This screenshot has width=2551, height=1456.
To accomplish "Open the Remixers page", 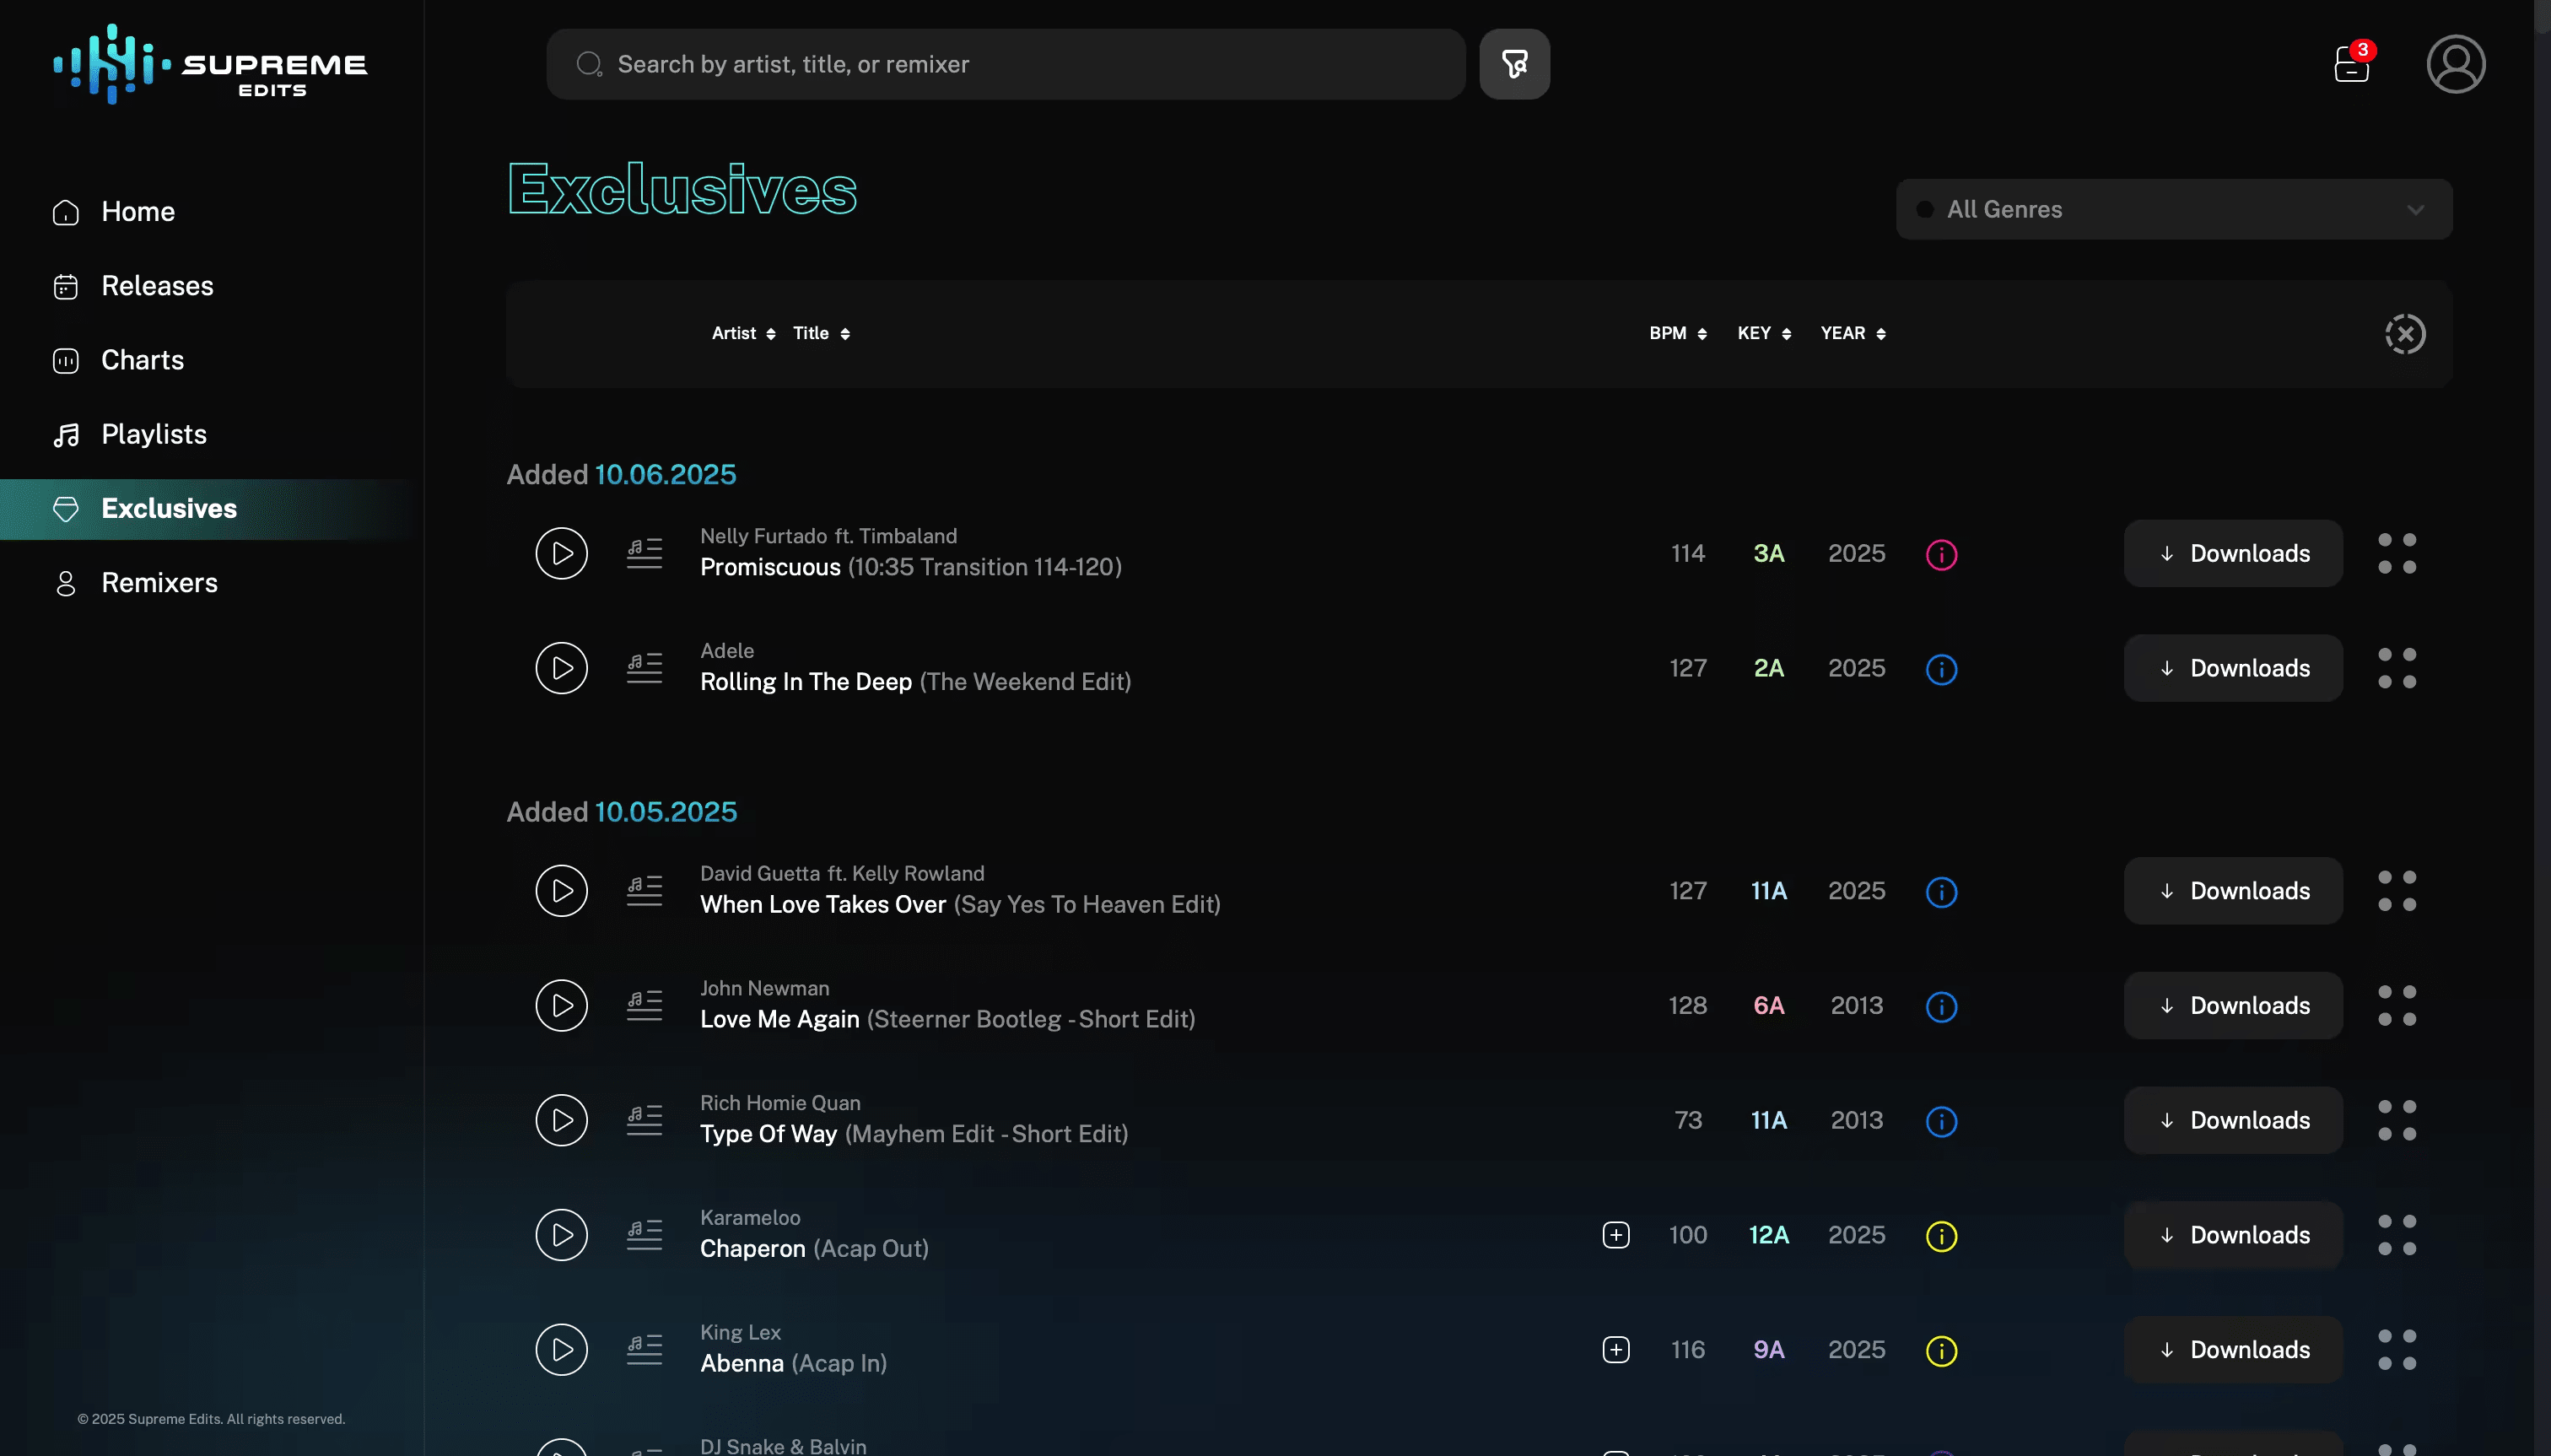I will (160, 583).
